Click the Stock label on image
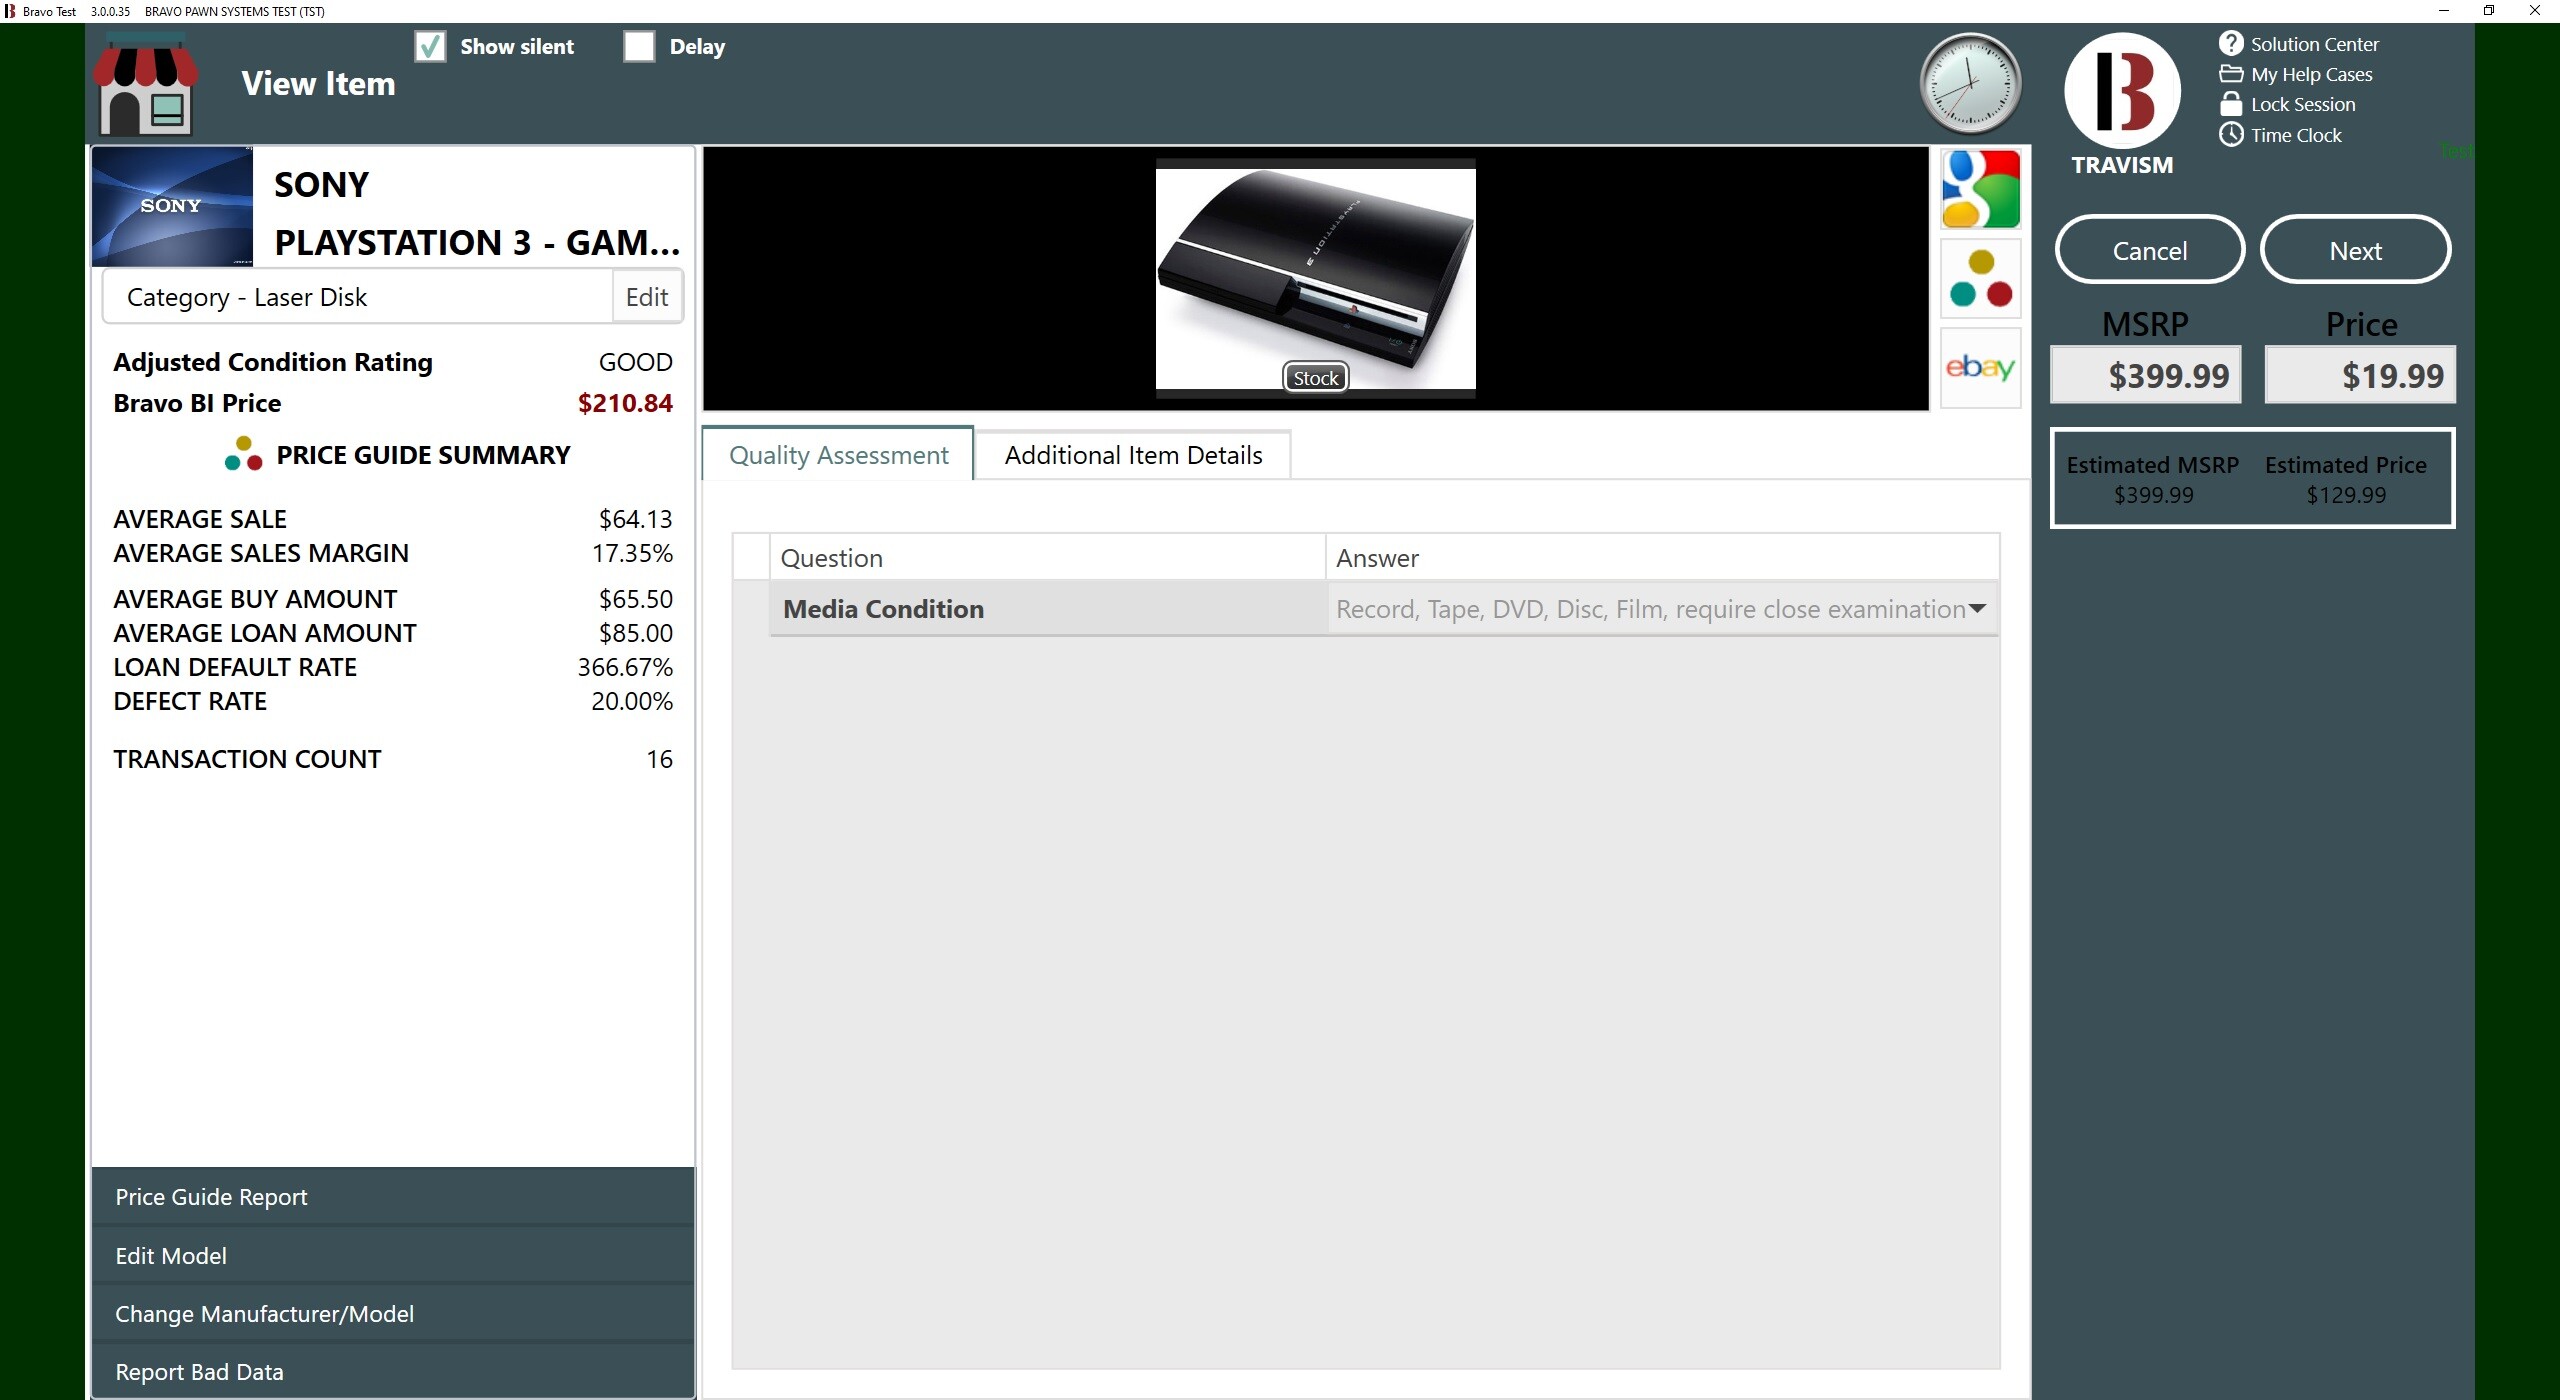The height and width of the screenshot is (1400, 2560). (1316, 378)
